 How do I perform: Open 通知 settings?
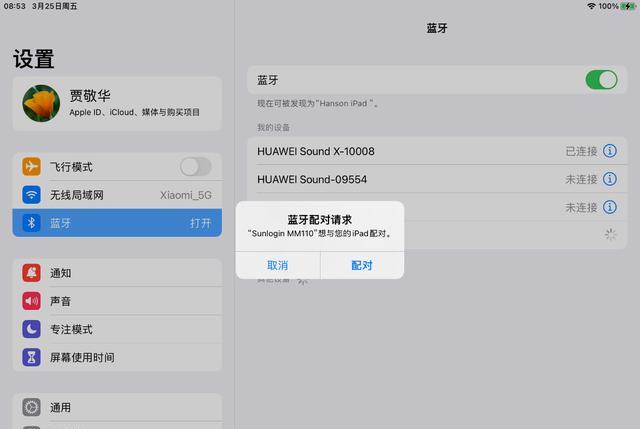click(x=117, y=273)
